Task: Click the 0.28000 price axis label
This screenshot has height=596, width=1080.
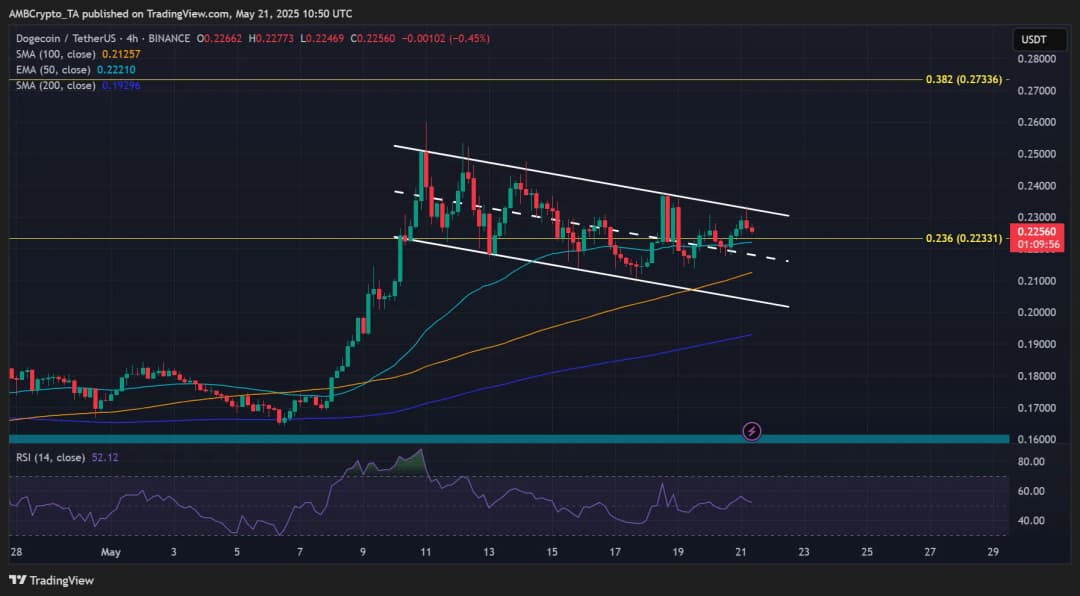Action: [x=1037, y=59]
